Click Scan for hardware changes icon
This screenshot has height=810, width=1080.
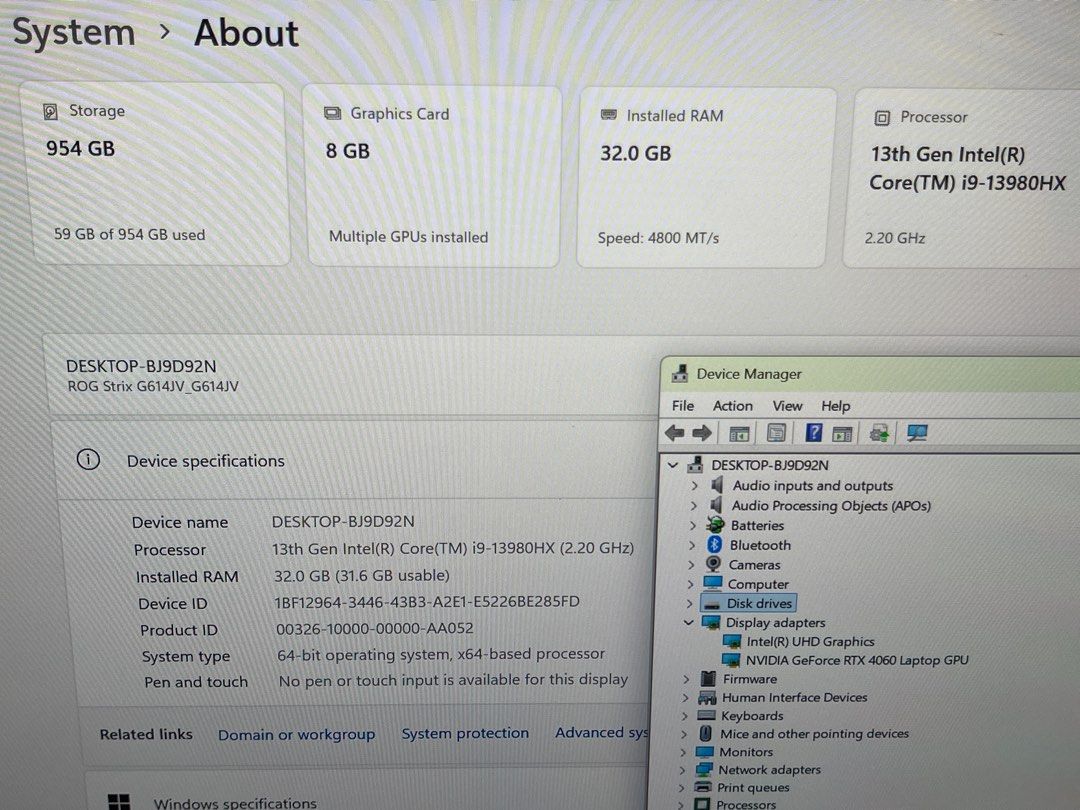pyautogui.click(x=917, y=432)
